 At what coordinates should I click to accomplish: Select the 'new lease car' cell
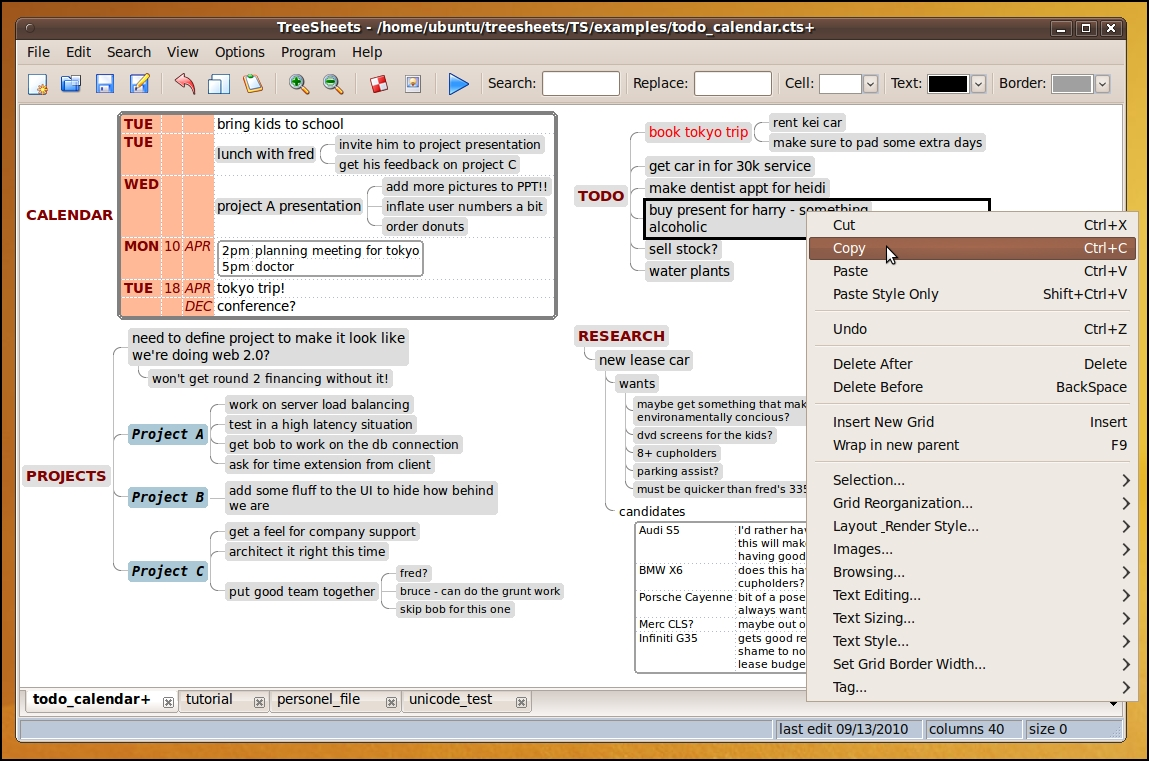(644, 360)
